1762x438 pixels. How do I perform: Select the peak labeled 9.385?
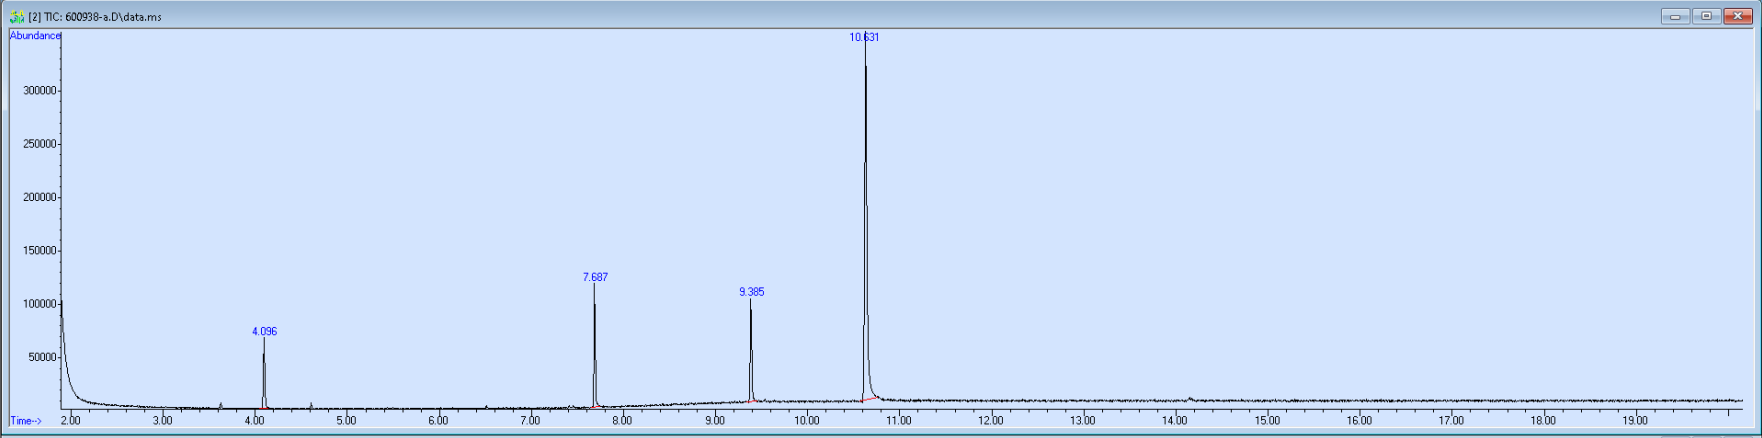coord(751,292)
